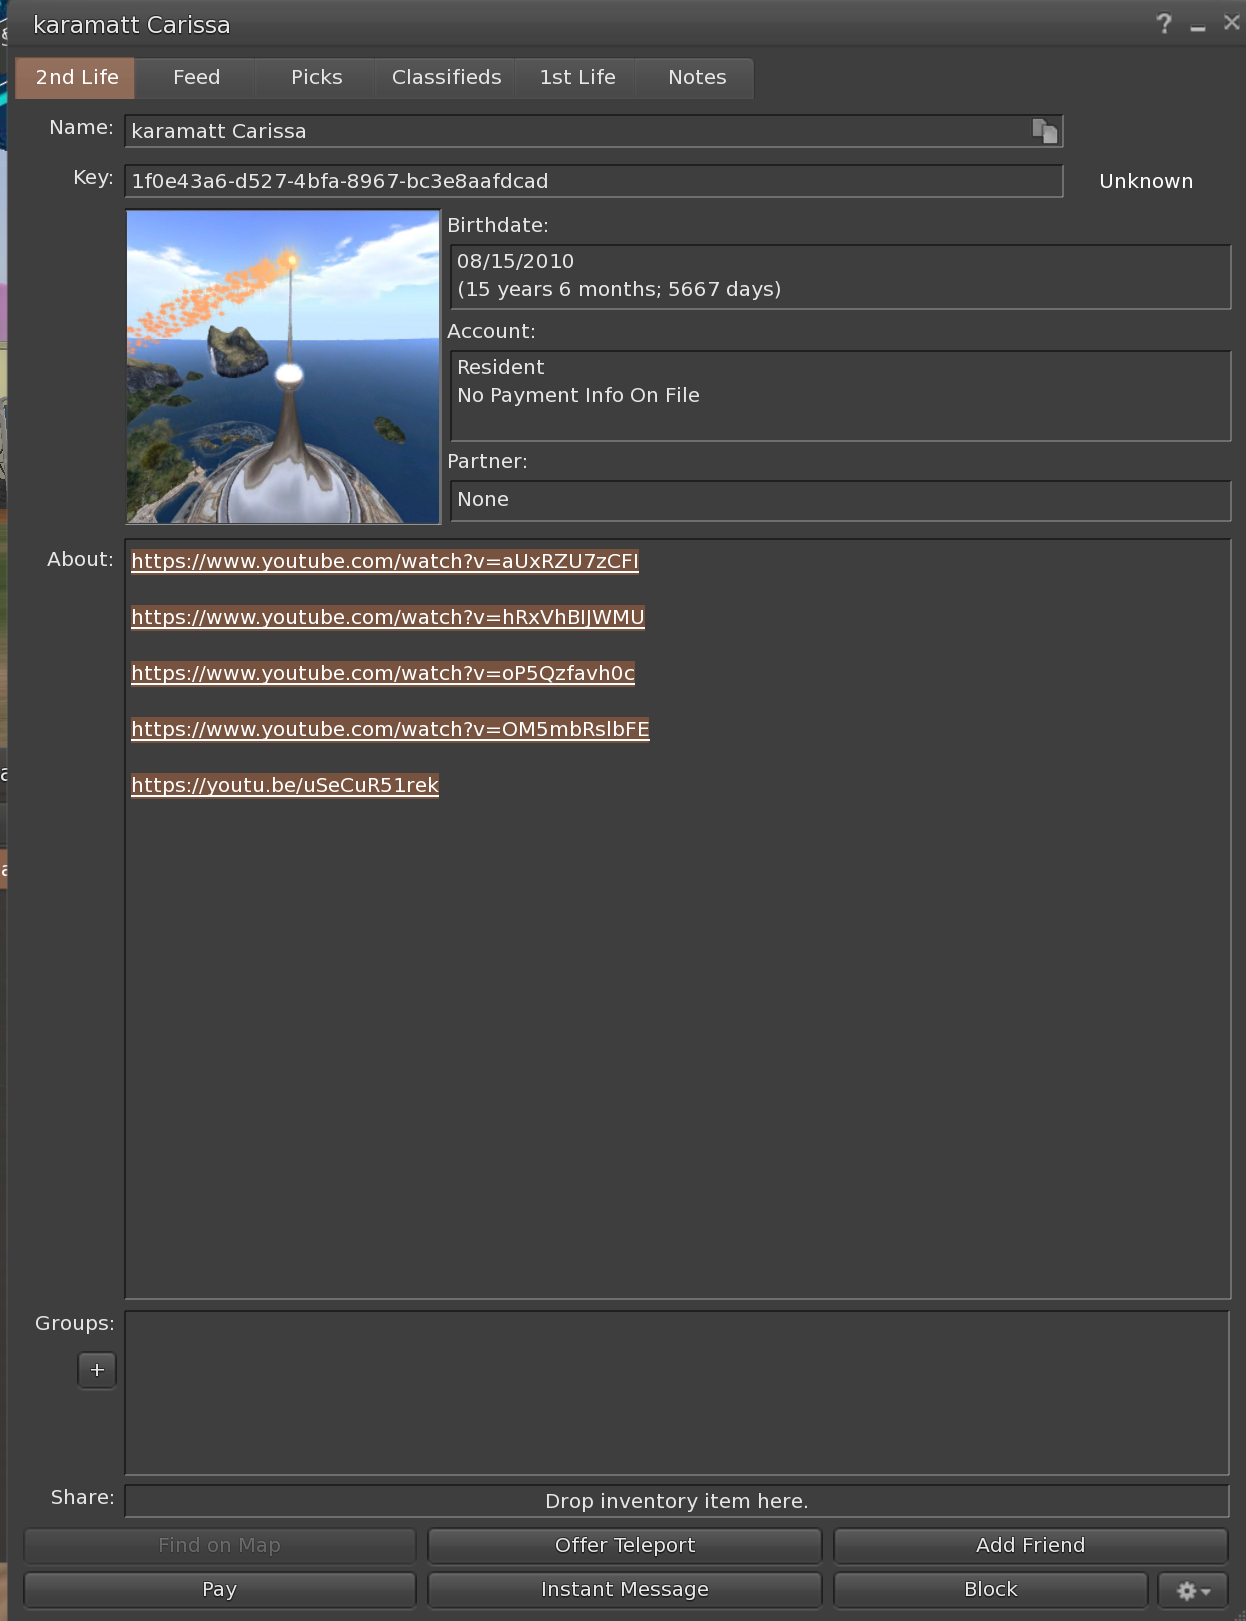Open the youtu.be/uSeCuR51rek link
The image size is (1246, 1621).
(x=285, y=785)
